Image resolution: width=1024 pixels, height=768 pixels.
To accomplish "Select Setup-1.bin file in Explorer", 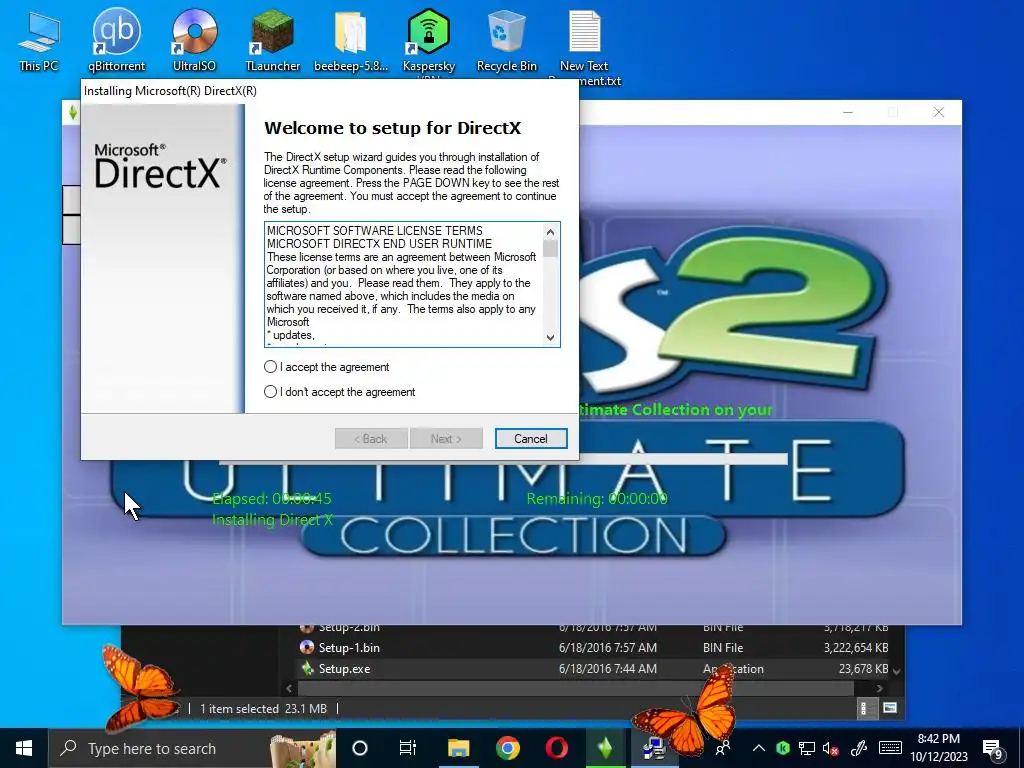I will (x=349, y=648).
